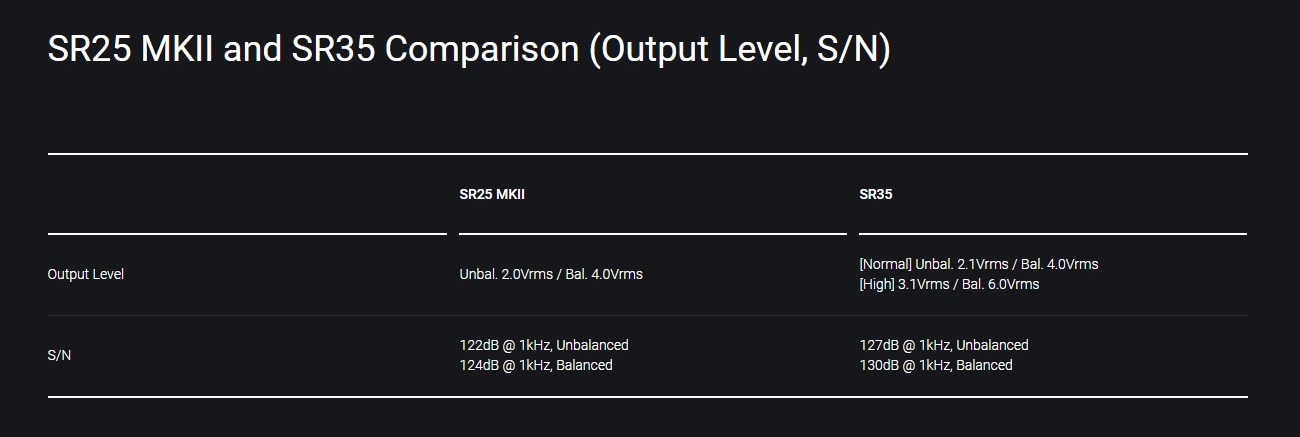Click SR35 Normal output level line
This screenshot has width=1300, height=437.
pyautogui.click(x=979, y=264)
